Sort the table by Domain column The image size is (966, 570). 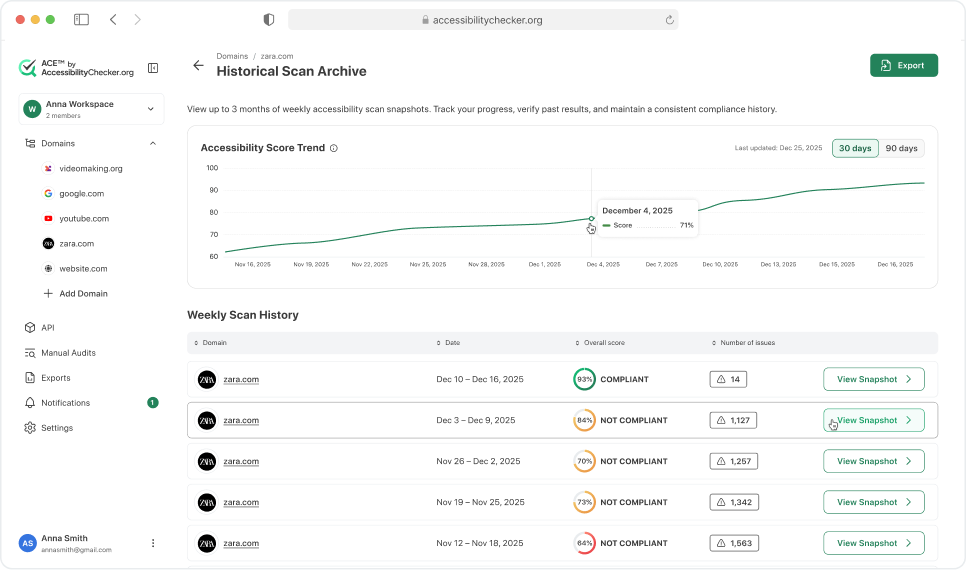point(210,343)
